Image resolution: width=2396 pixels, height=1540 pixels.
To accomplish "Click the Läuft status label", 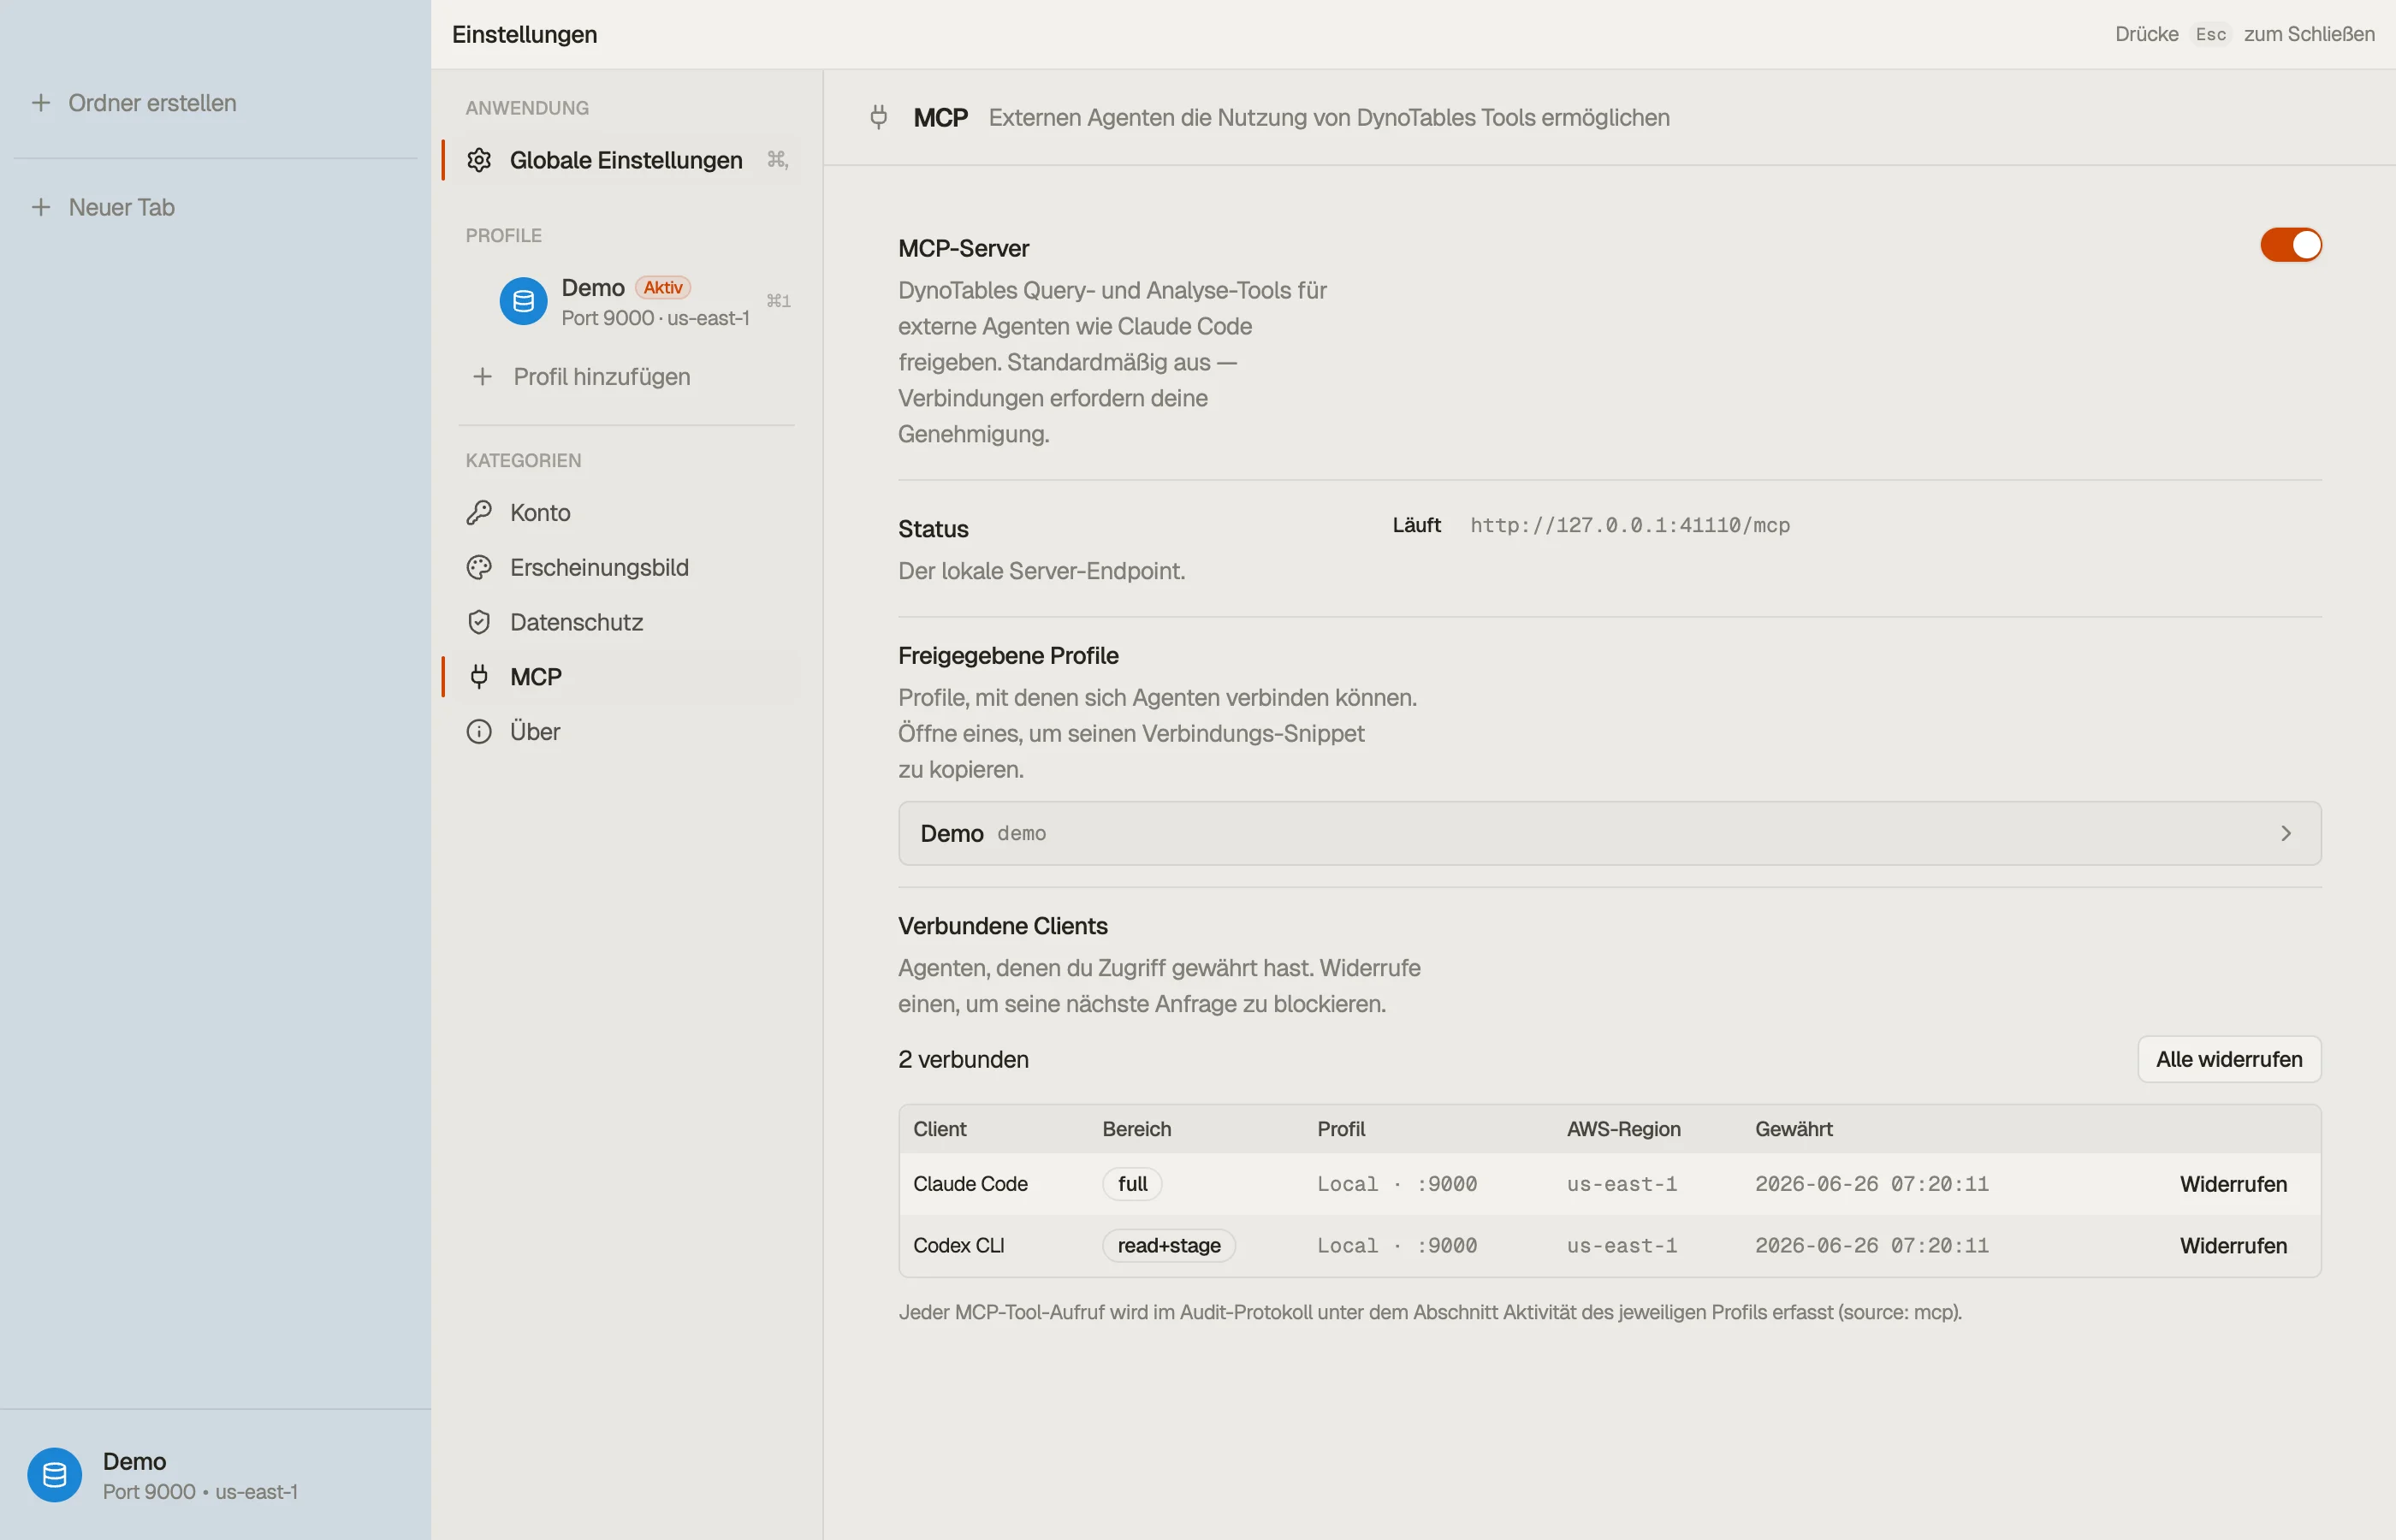I will point(1416,525).
